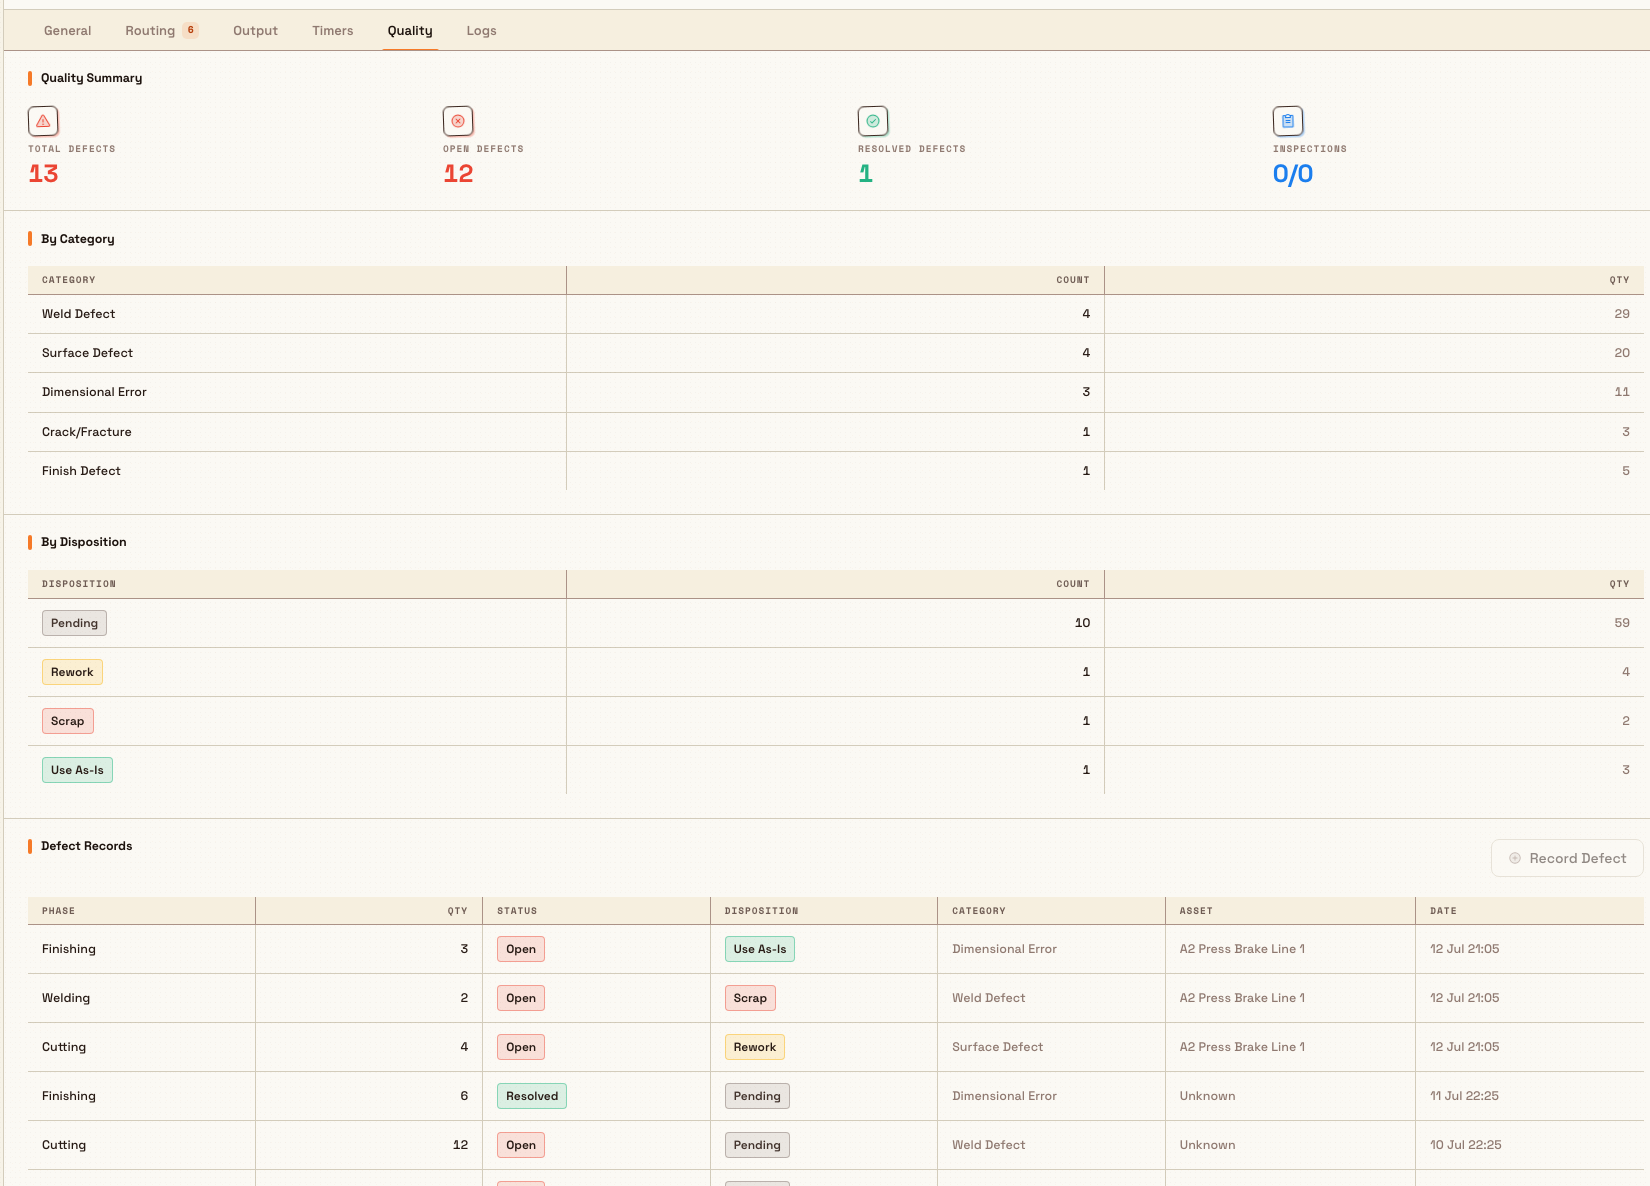This screenshot has height=1186, width=1650.
Task: Click the Rework badge in By Disposition table
Action: coord(72,672)
